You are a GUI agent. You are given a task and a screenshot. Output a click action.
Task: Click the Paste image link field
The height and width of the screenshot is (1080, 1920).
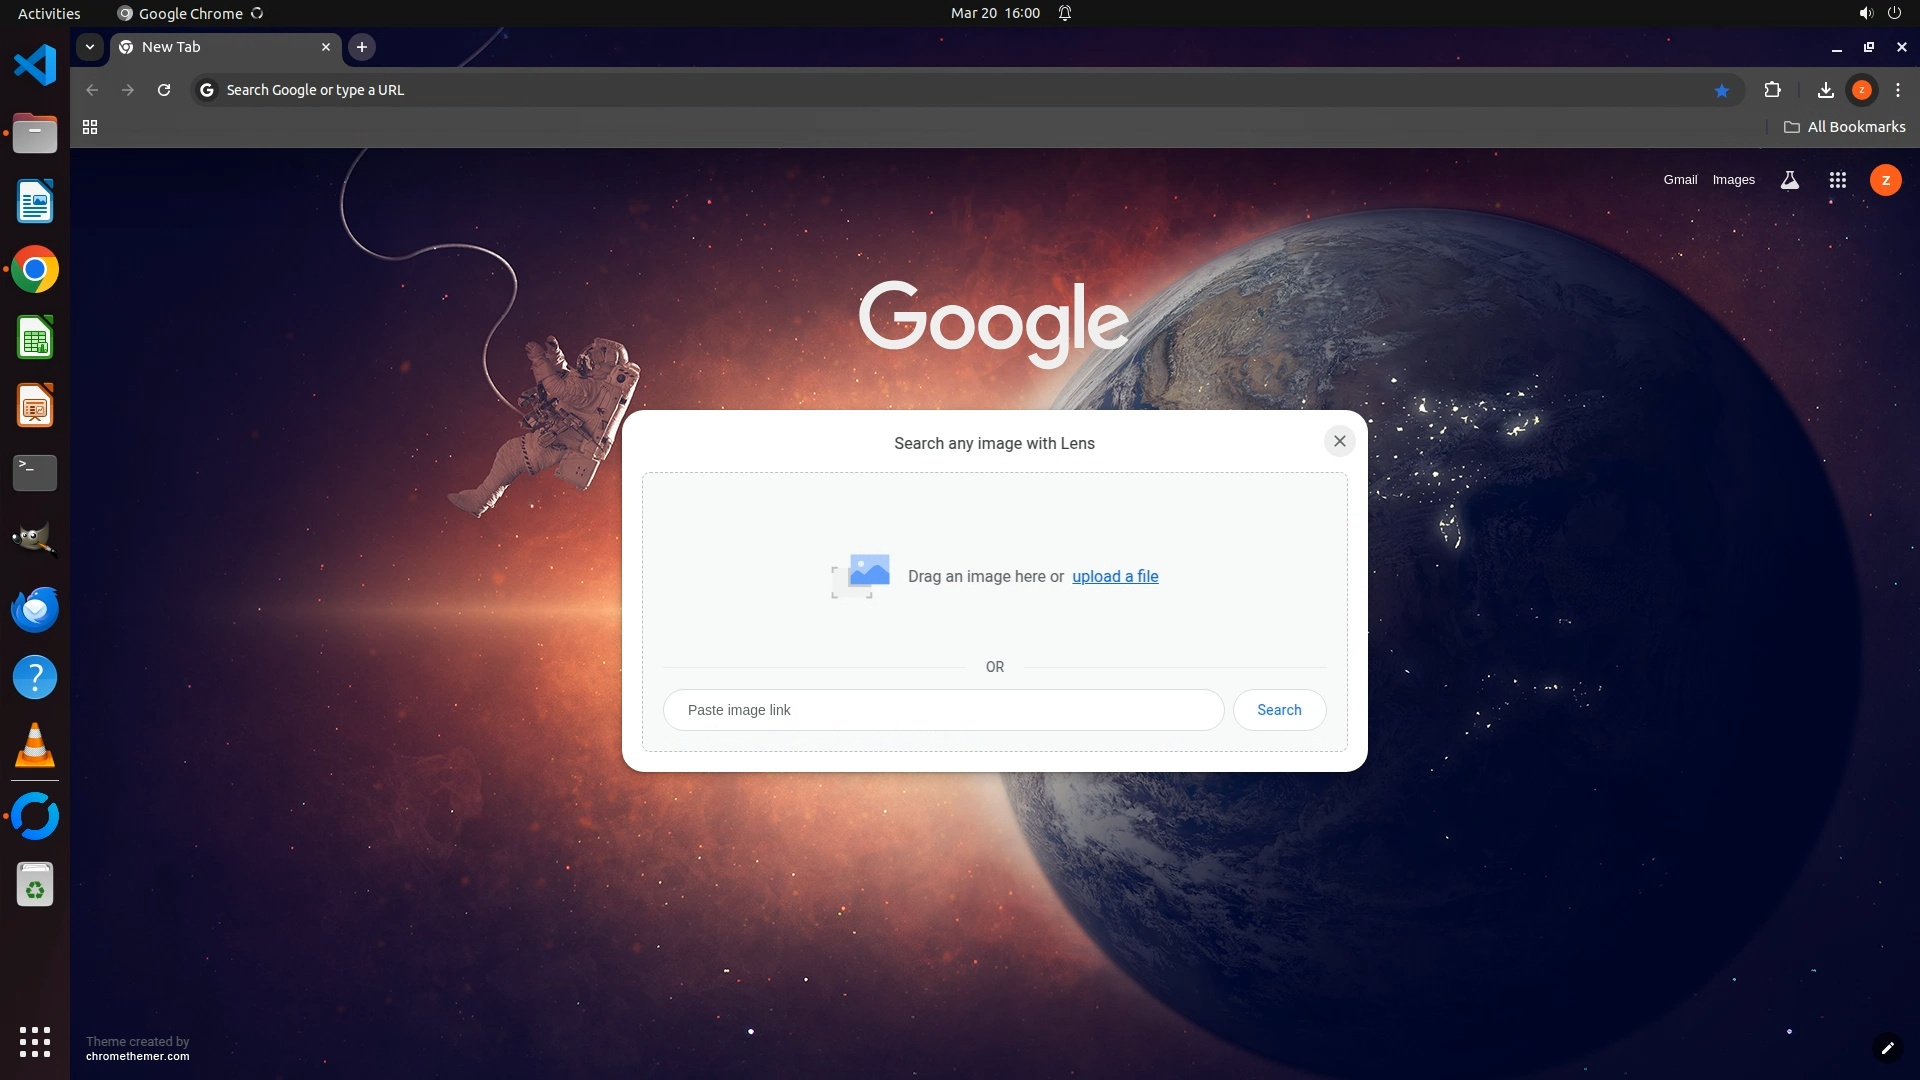coord(943,710)
